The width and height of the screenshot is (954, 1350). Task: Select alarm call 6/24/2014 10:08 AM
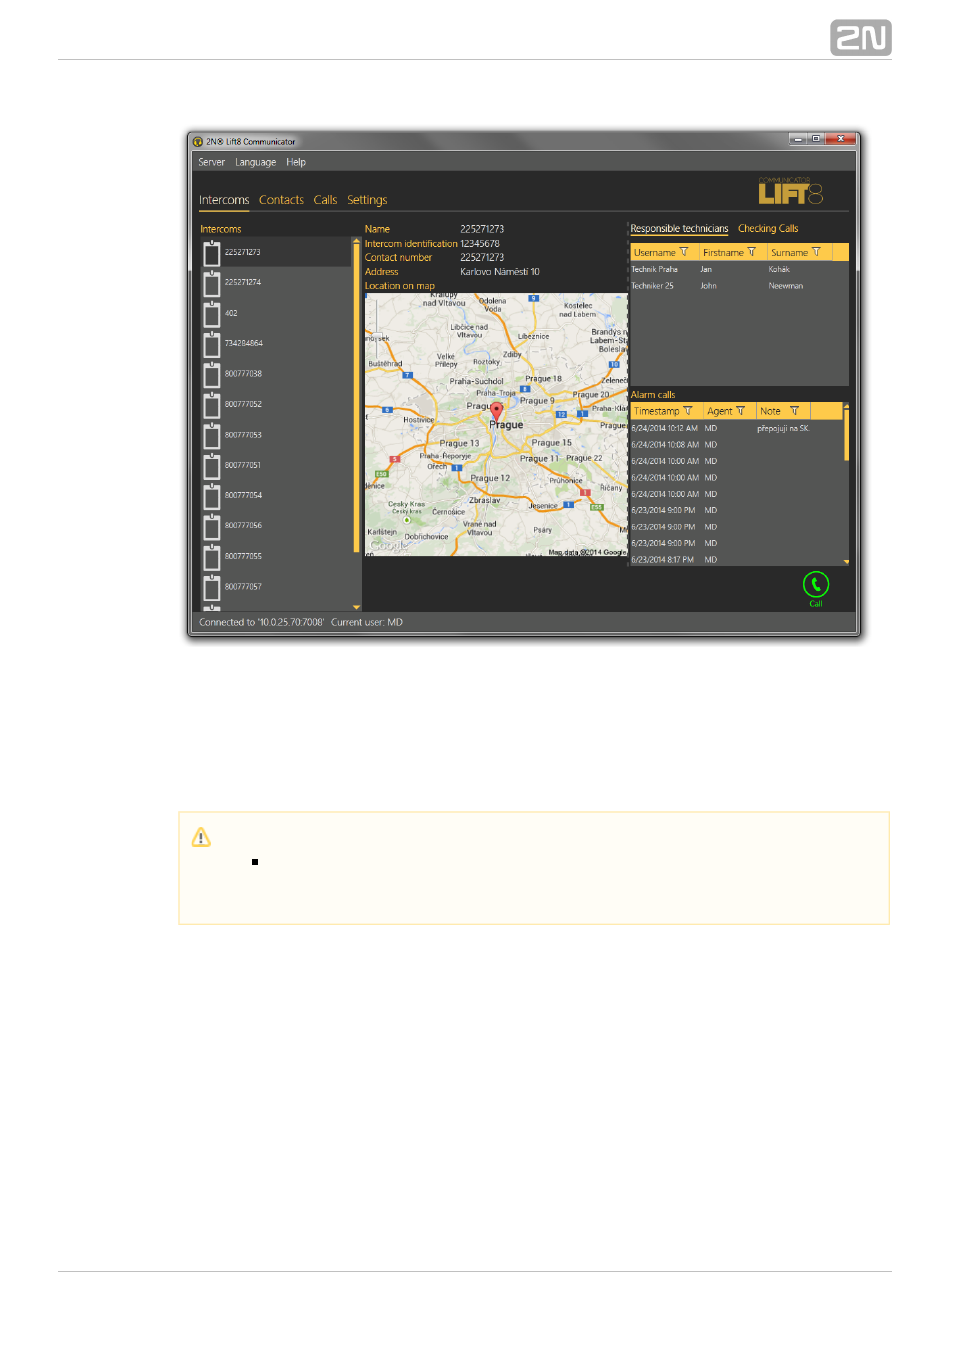tap(736, 445)
